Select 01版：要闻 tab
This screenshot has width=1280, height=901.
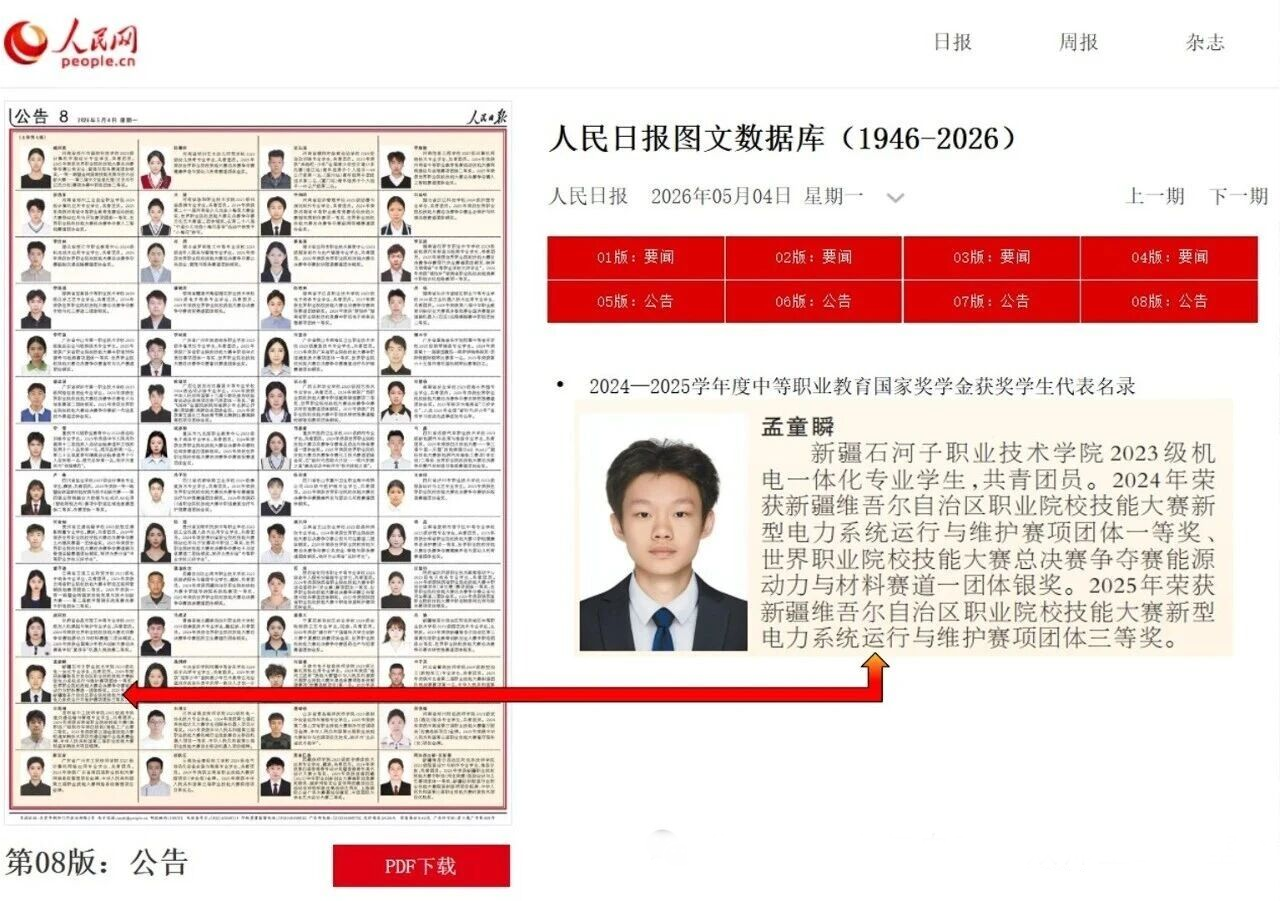point(636,257)
